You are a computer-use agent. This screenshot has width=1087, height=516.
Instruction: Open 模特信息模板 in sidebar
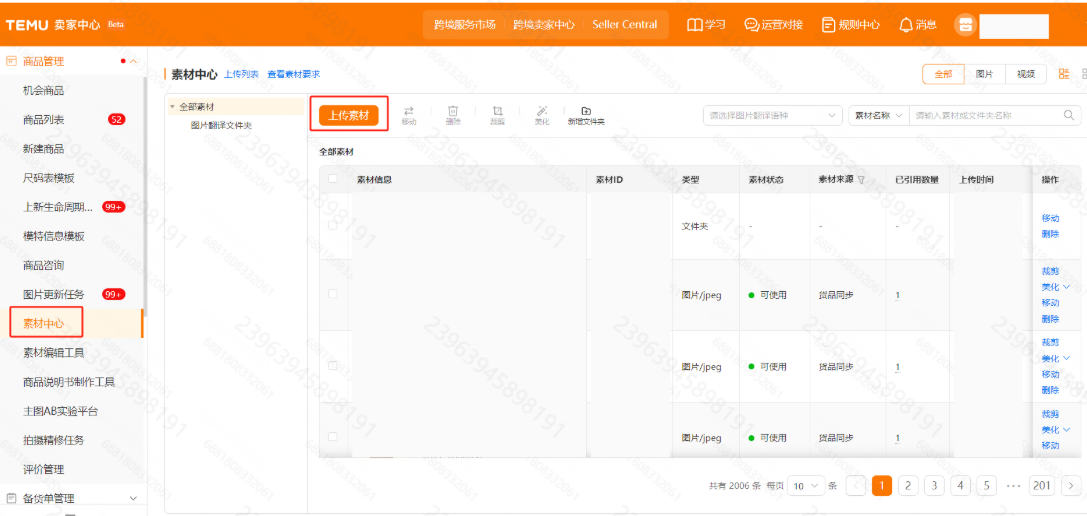(x=53, y=236)
